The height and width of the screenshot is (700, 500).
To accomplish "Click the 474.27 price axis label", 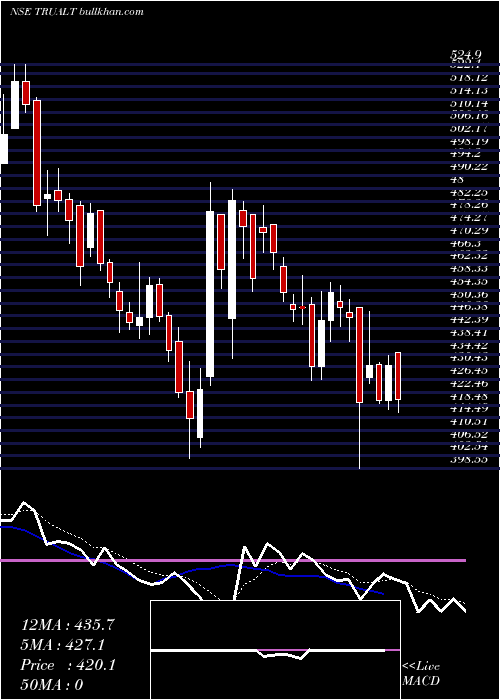I will point(469,217).
